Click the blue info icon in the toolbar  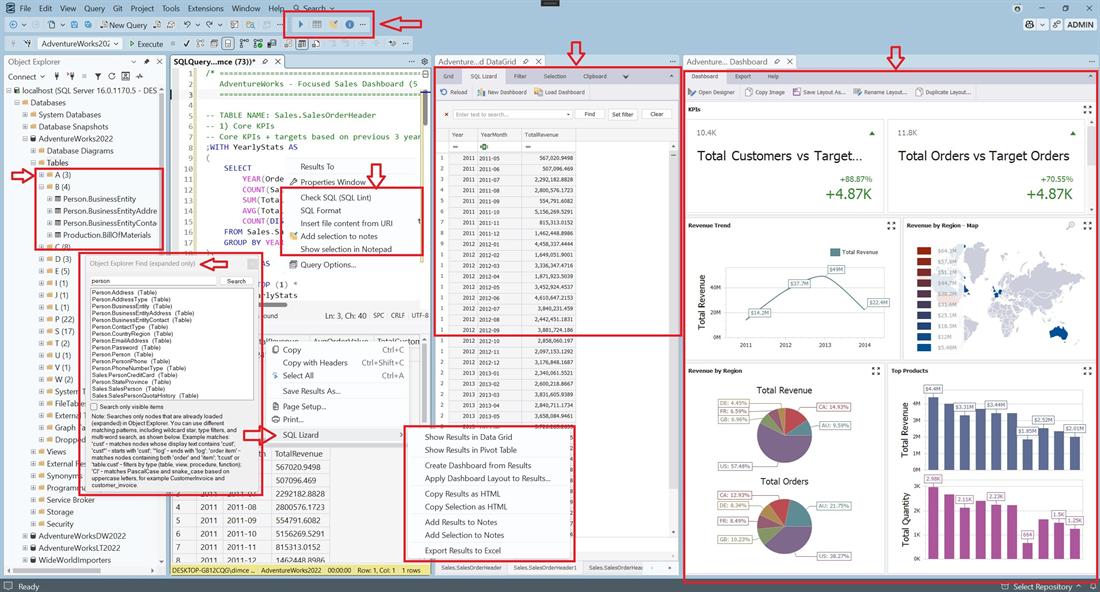(349, 25)
